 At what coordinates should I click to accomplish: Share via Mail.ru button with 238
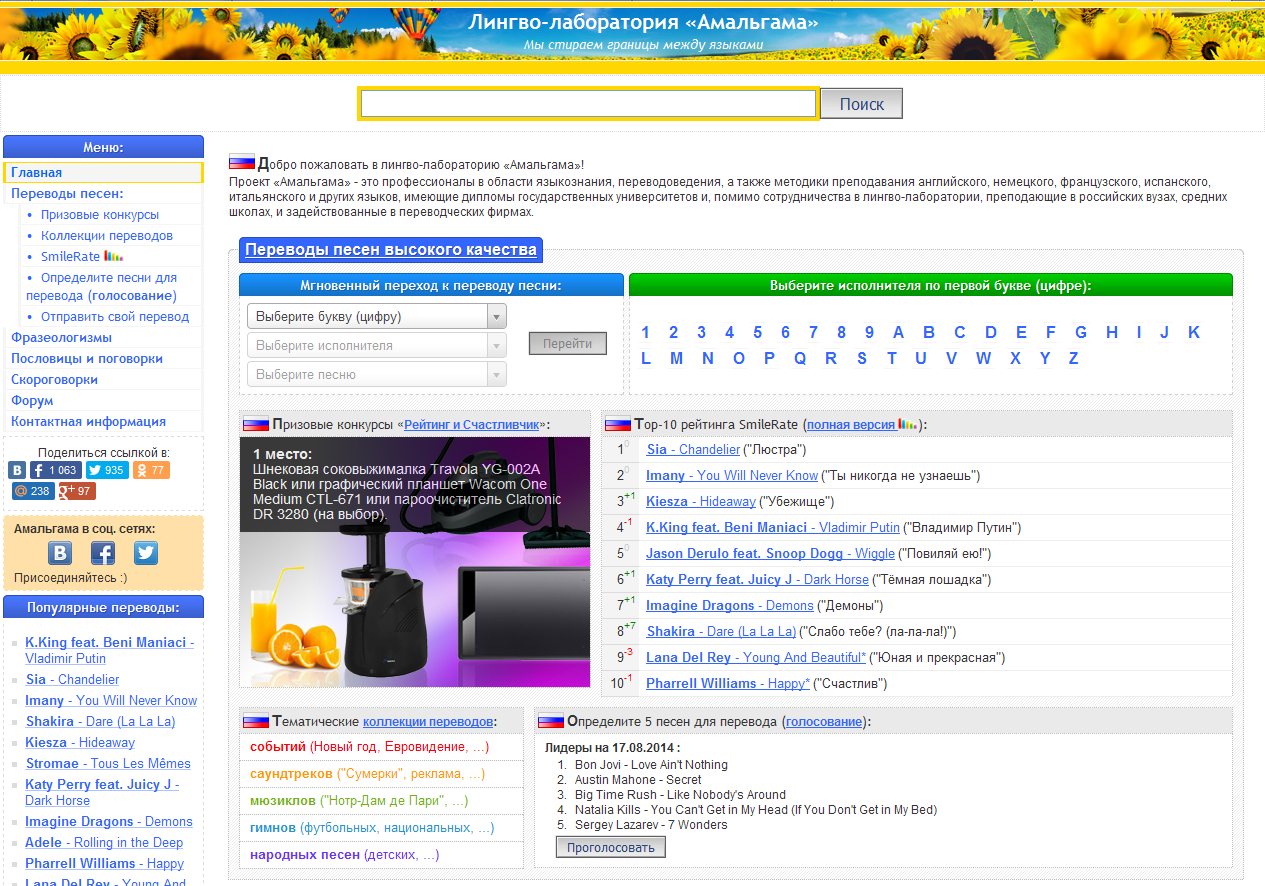coord(32,491)
